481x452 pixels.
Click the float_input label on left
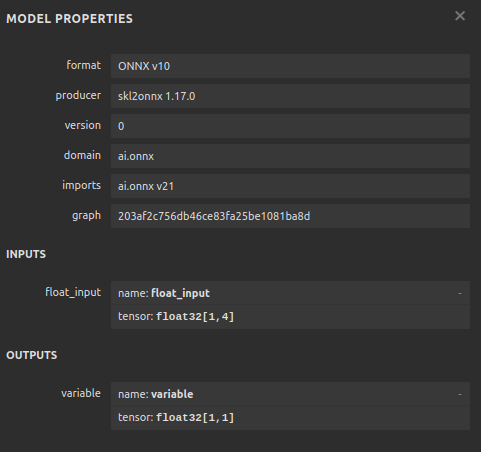tap(73, 292)
